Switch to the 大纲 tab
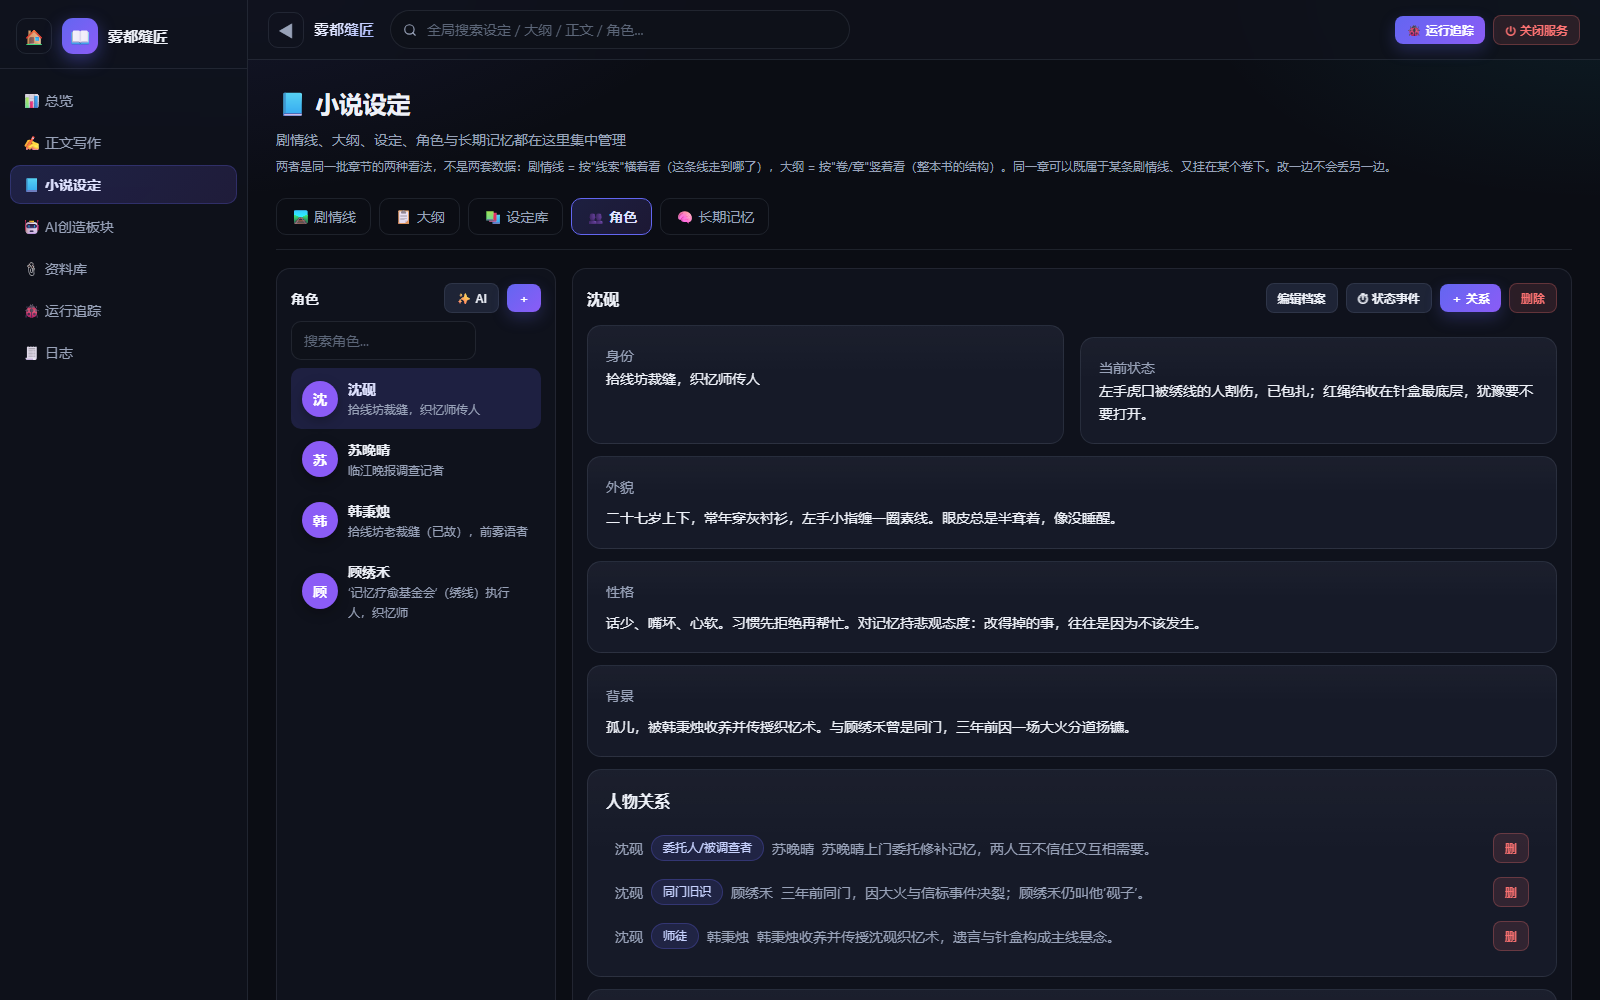Image resolution: width=1600 pixels, height=1000 pixels. 419,217
